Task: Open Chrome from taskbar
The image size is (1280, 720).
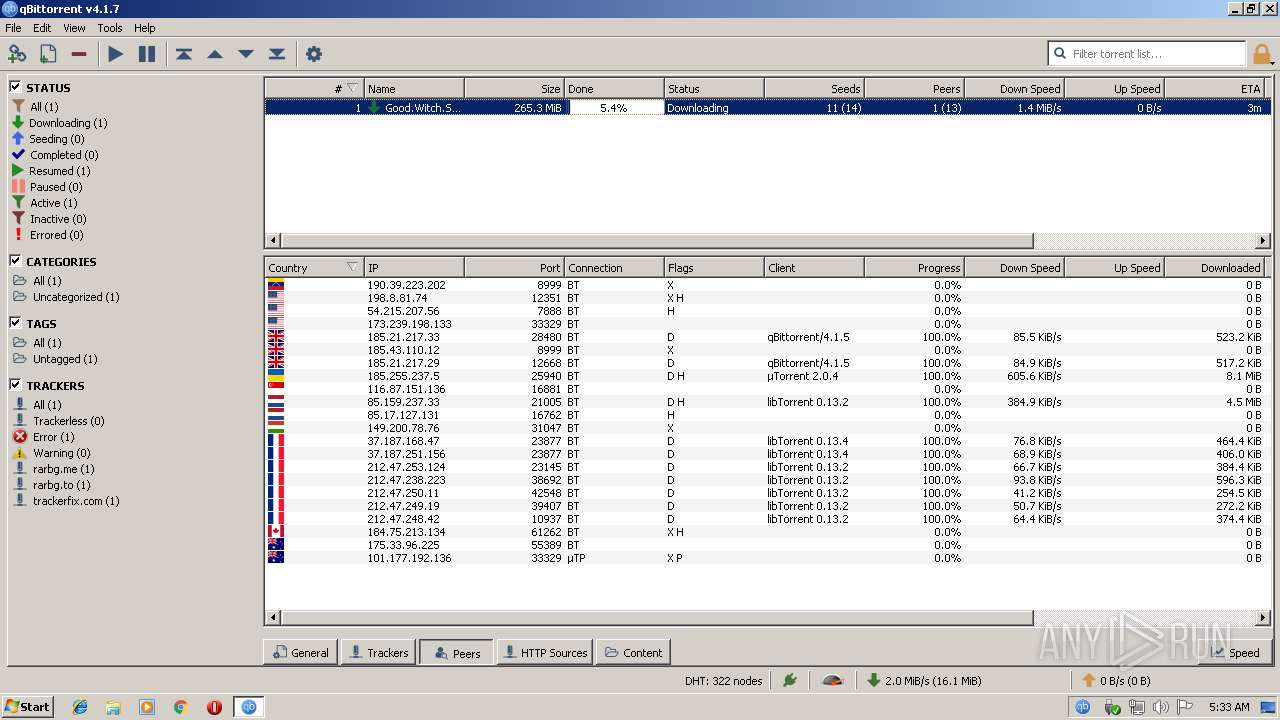Action: (181, 707)
